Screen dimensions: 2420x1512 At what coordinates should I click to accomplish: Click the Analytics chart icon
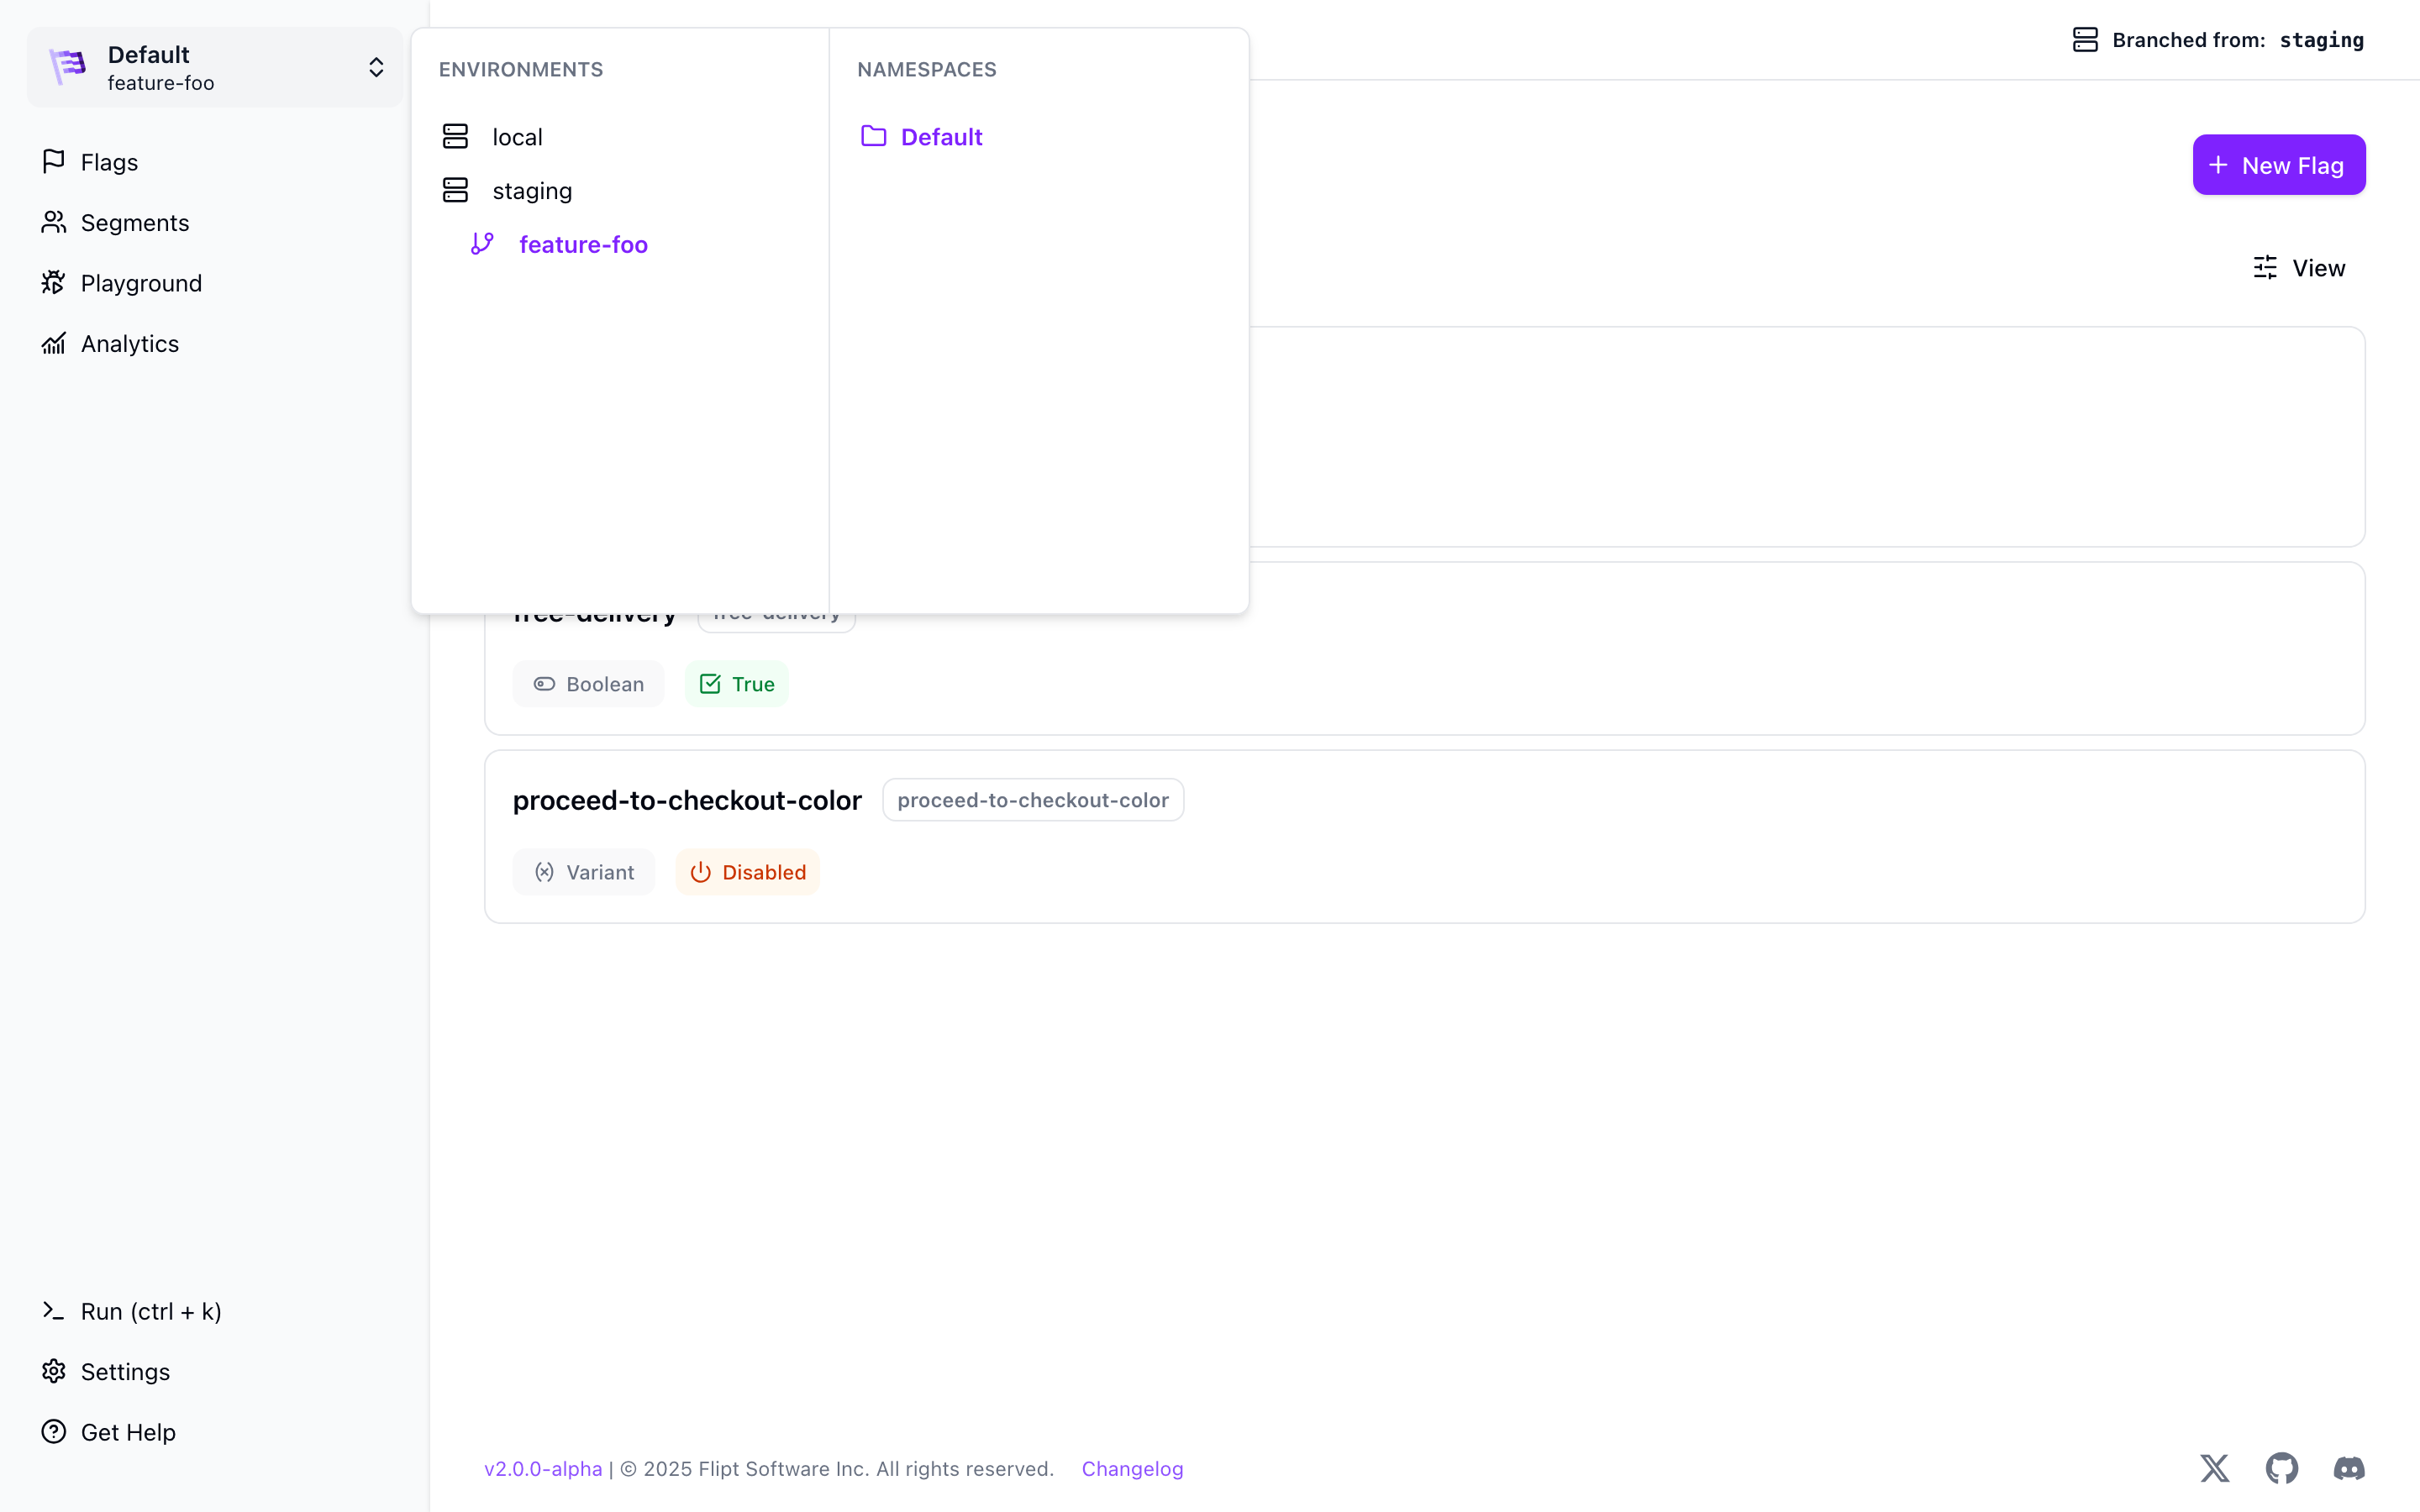54,343
